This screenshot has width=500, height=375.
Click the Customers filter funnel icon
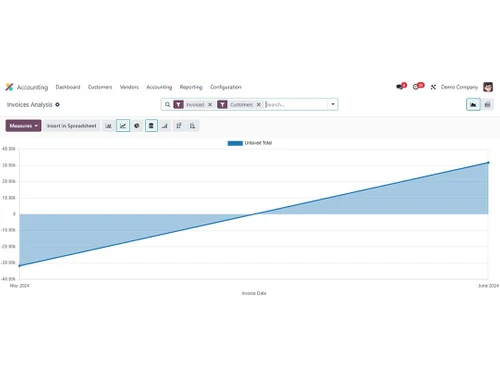point(222,105)
